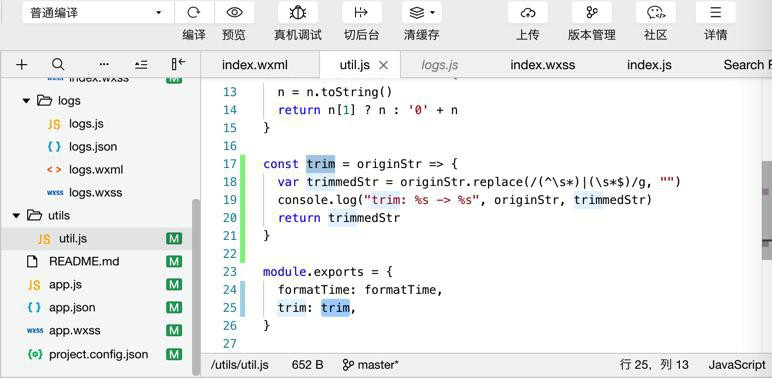Screen dimensions: 772x378
Task: Switch to index.js tab
Action: 649,64
